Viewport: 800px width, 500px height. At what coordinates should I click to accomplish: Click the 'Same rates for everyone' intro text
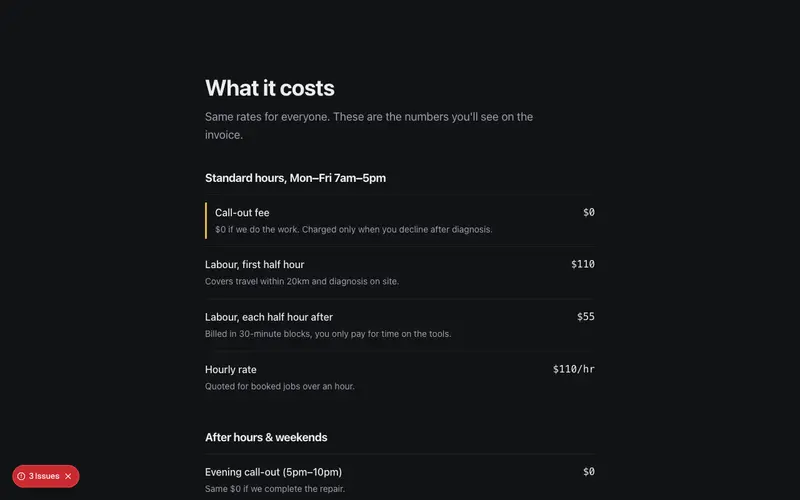[x=369, y=126]
